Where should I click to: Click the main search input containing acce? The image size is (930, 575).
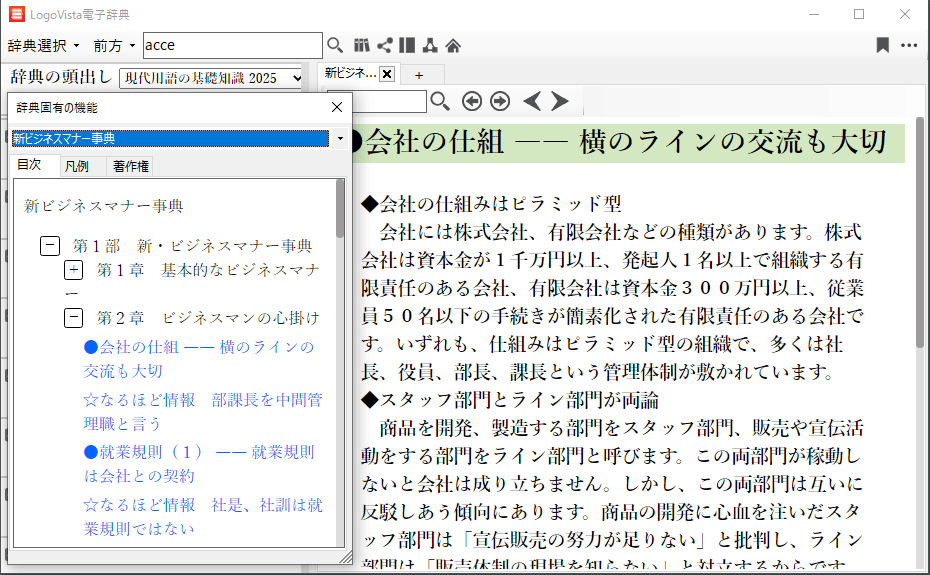pos(232,45)
